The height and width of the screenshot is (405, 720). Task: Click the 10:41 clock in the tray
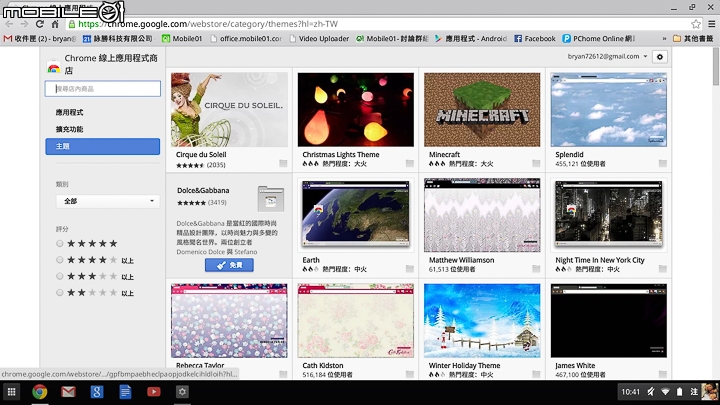[630, 392]
